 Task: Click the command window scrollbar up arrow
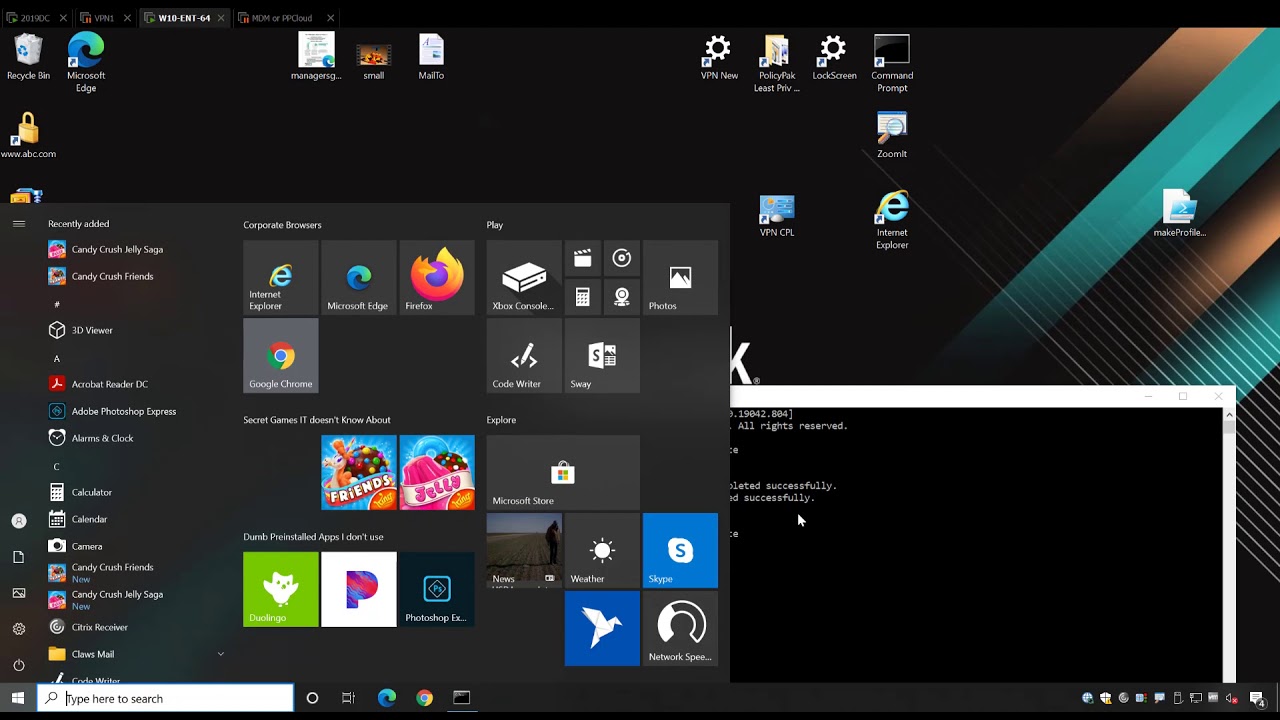(x=1229, y=414)
